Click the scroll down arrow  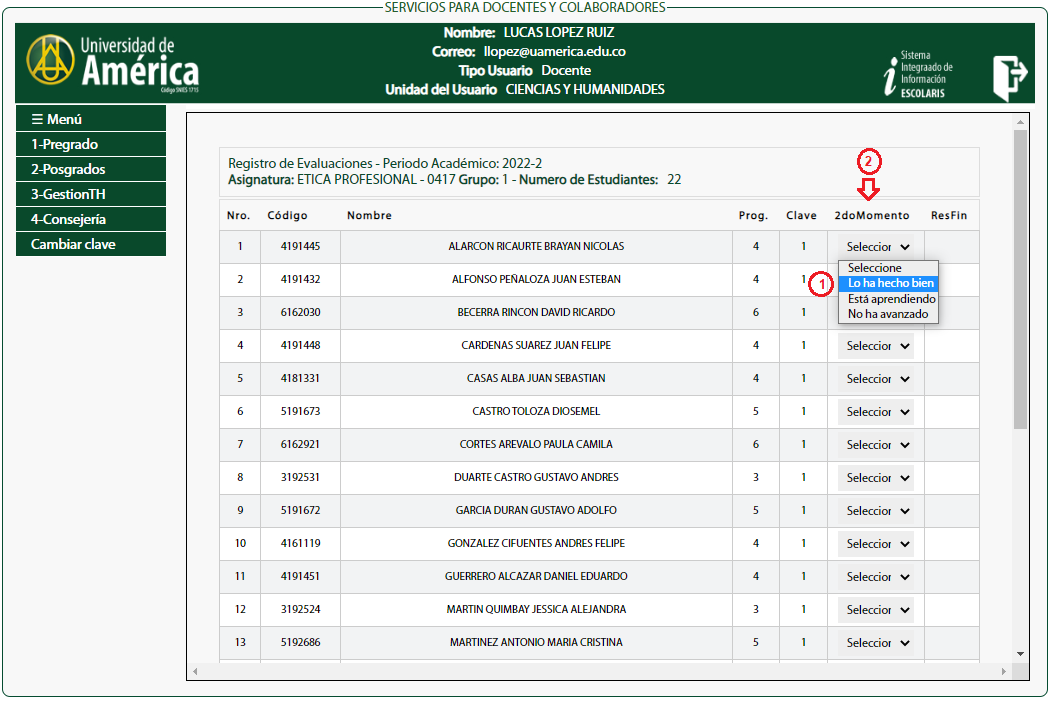(1020, 654)
